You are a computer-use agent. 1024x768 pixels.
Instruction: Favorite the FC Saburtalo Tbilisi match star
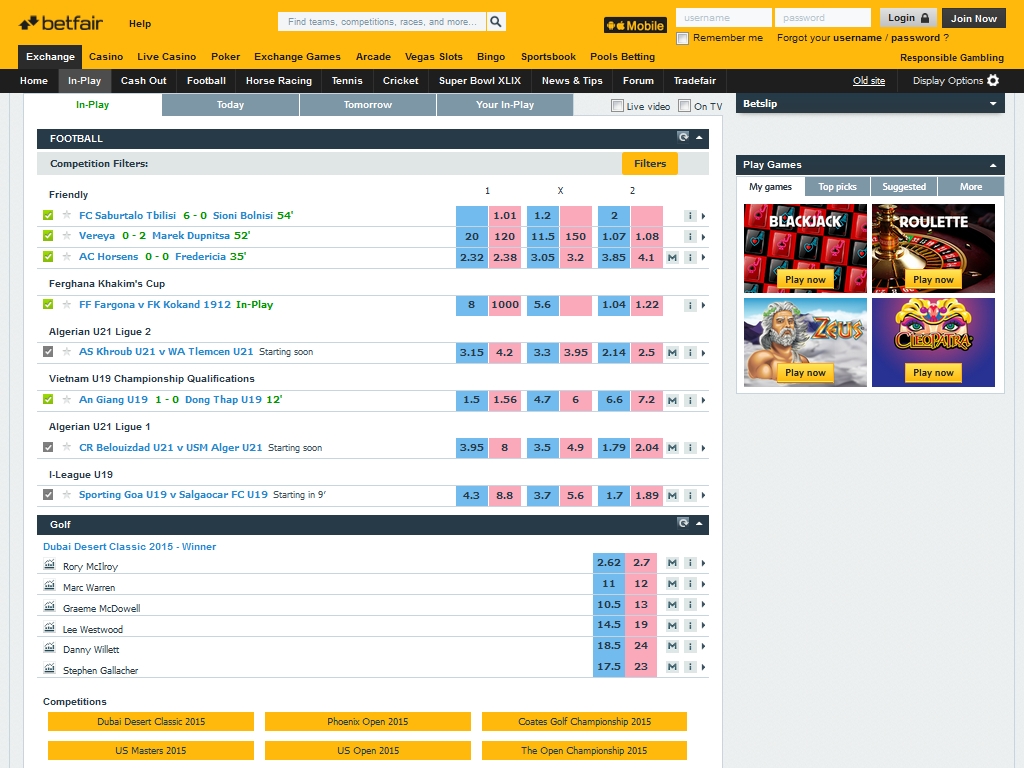click(67, 215)
